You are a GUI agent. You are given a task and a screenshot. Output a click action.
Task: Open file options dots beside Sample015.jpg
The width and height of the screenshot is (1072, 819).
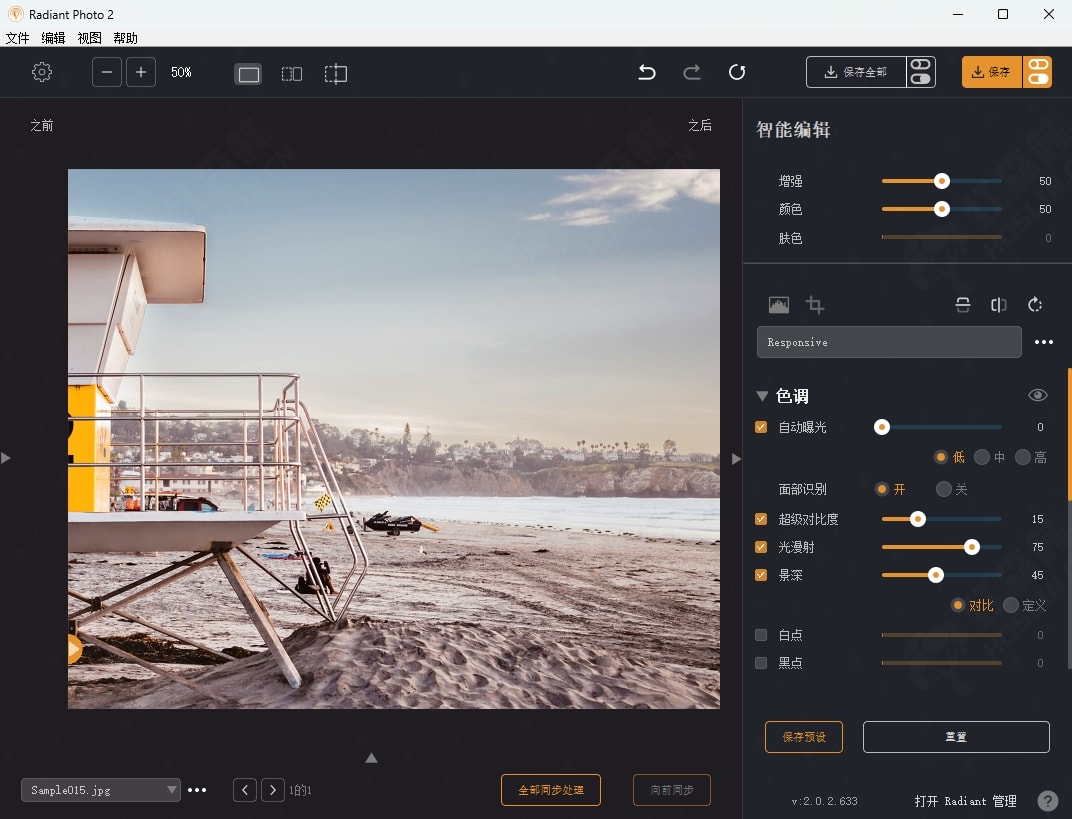197,790
